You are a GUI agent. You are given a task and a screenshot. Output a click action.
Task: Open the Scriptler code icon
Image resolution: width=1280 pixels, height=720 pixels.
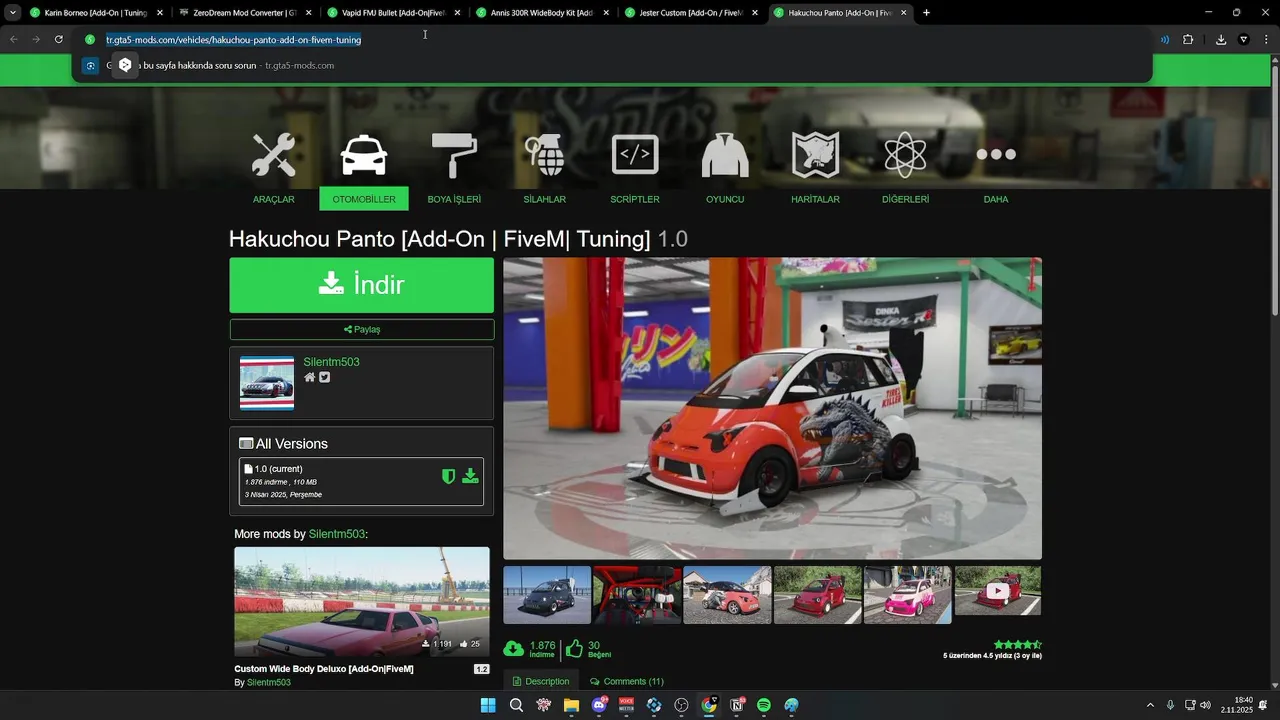coord(635,155)
